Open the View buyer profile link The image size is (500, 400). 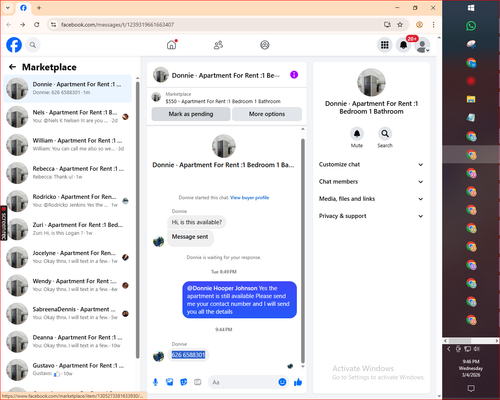coord(250,198)
